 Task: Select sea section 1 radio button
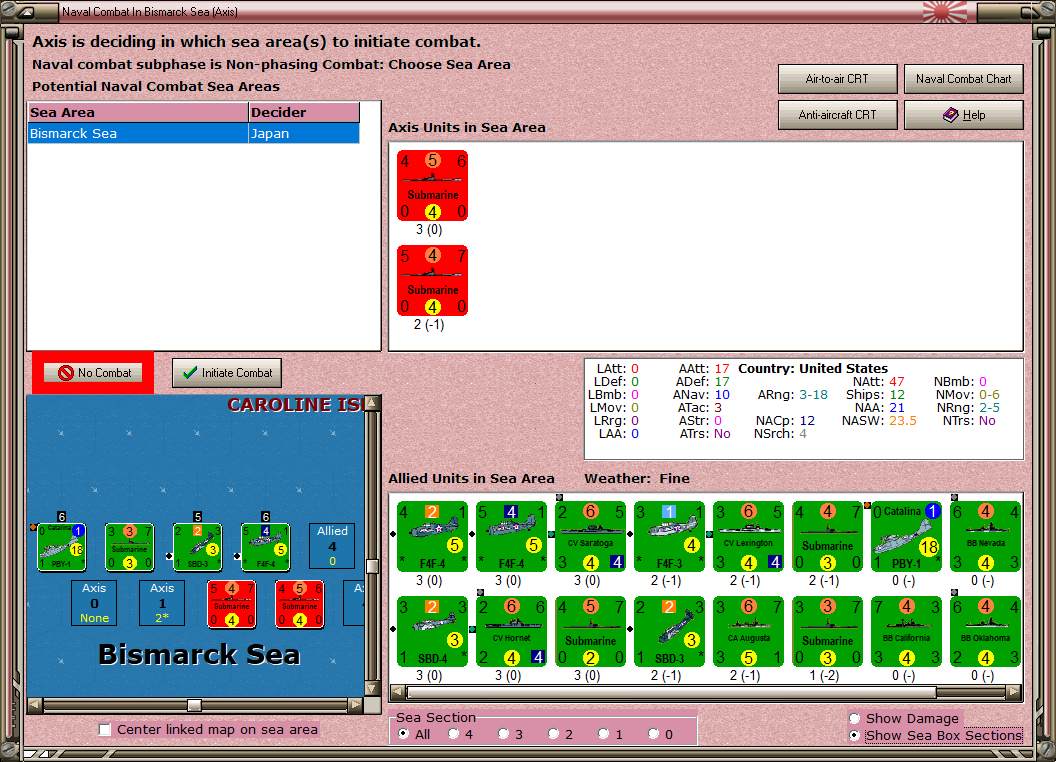pos(603,734)
